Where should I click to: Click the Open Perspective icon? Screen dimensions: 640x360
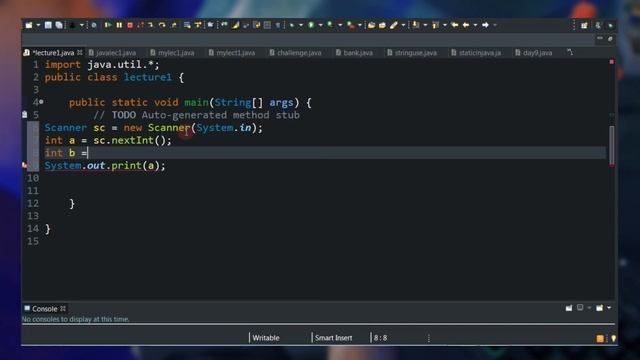click(584, 25)
